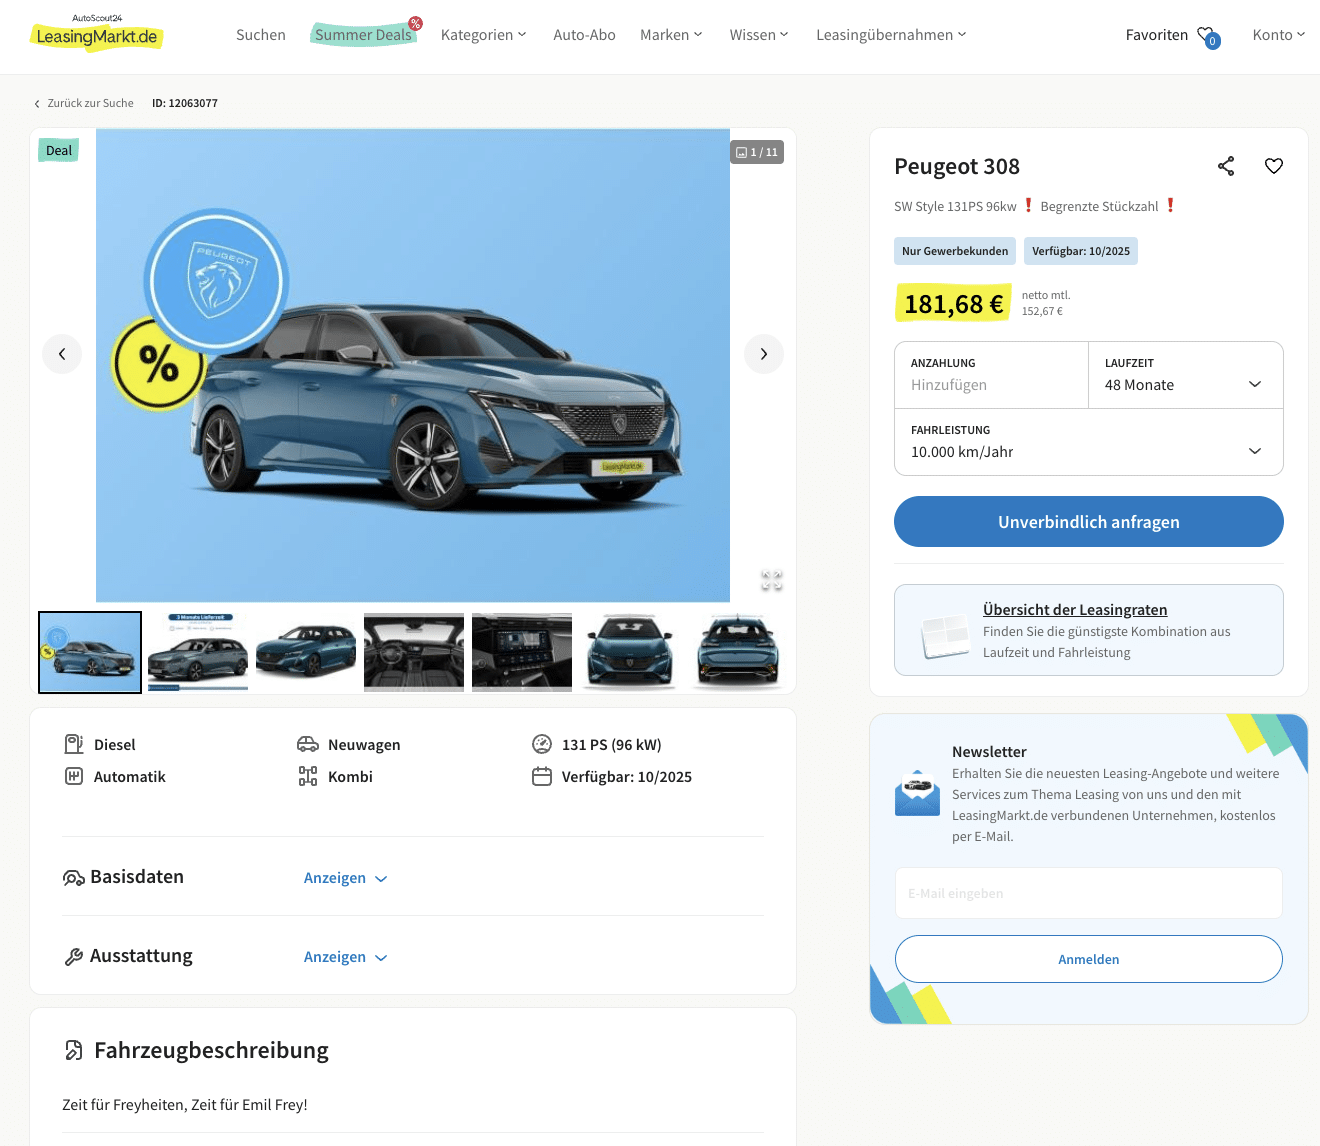This screenshot has width=1320, height=1146.
Task: Go to Suchen in navigation
Action: coord(261,35)
